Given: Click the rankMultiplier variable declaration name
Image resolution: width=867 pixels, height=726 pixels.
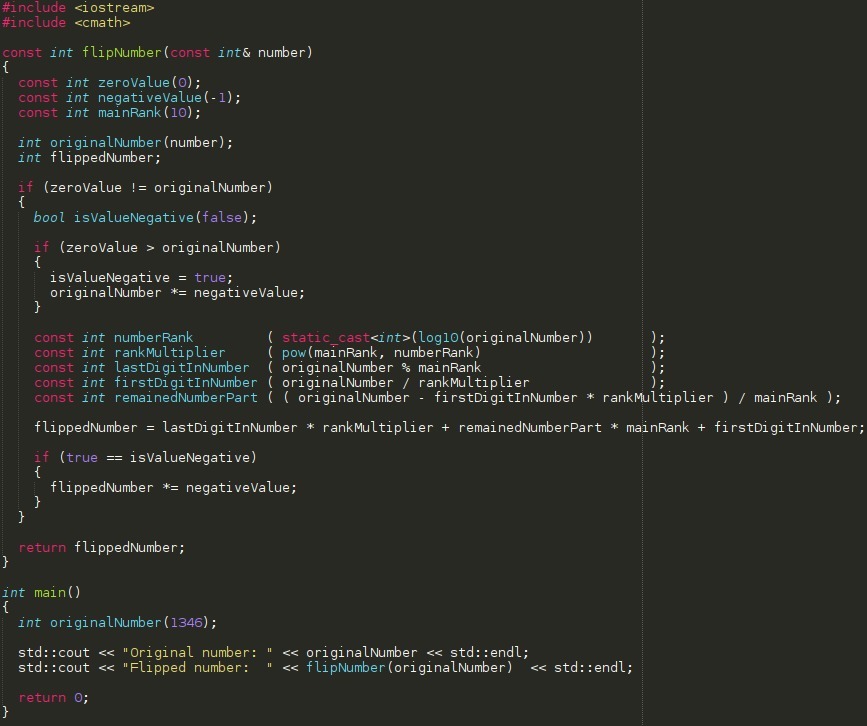Looking at the screenshot, I should (169, 352).
